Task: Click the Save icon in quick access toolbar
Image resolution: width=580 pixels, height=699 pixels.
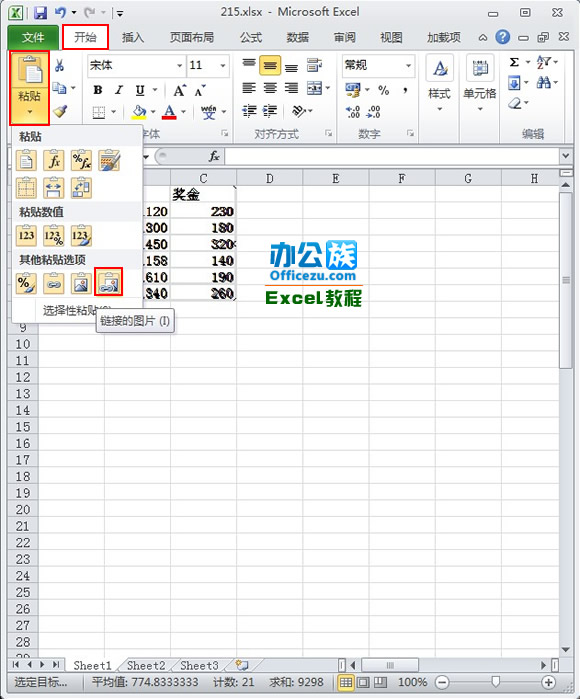Action: point(41,13)
